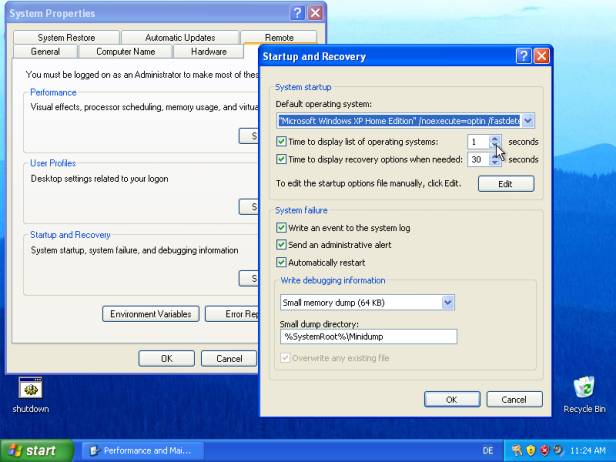Disable Automatically restart option
The image size is (616, 462).
281,262
